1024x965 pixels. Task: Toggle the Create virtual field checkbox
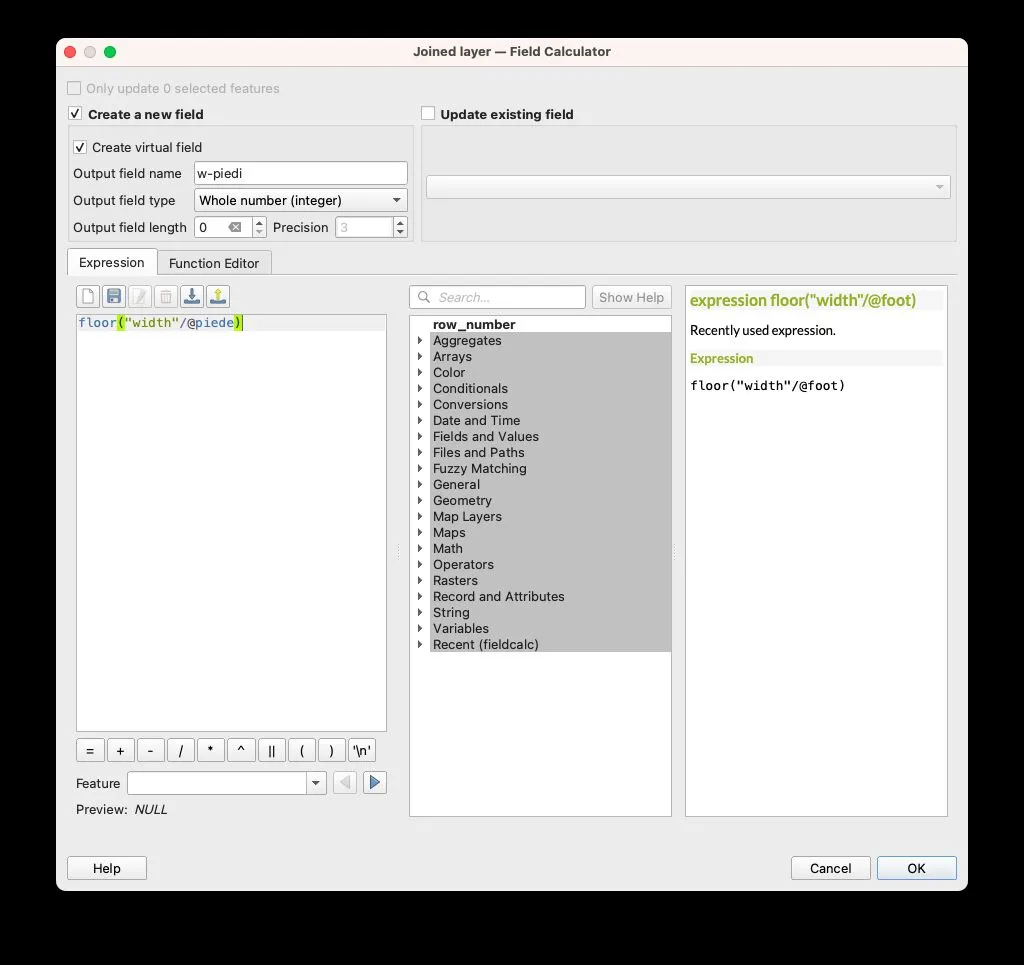pos(80,147)
